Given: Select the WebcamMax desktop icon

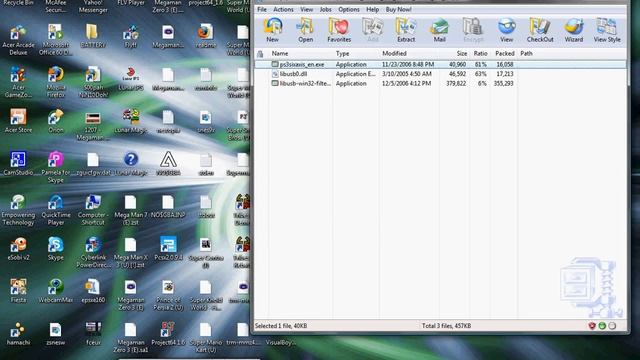Looking at the screenshot, I should tap(56, 291).
